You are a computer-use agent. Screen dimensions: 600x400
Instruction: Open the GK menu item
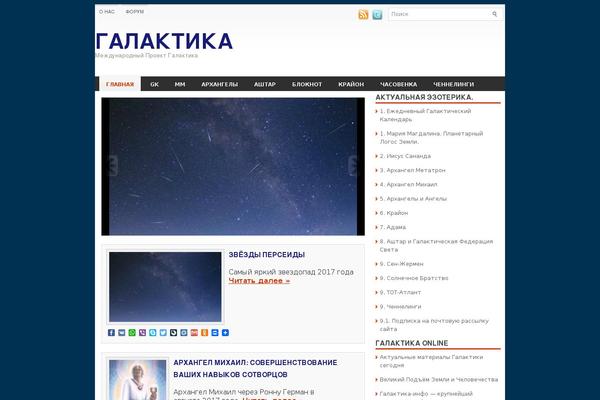click(x=155, y=84)
